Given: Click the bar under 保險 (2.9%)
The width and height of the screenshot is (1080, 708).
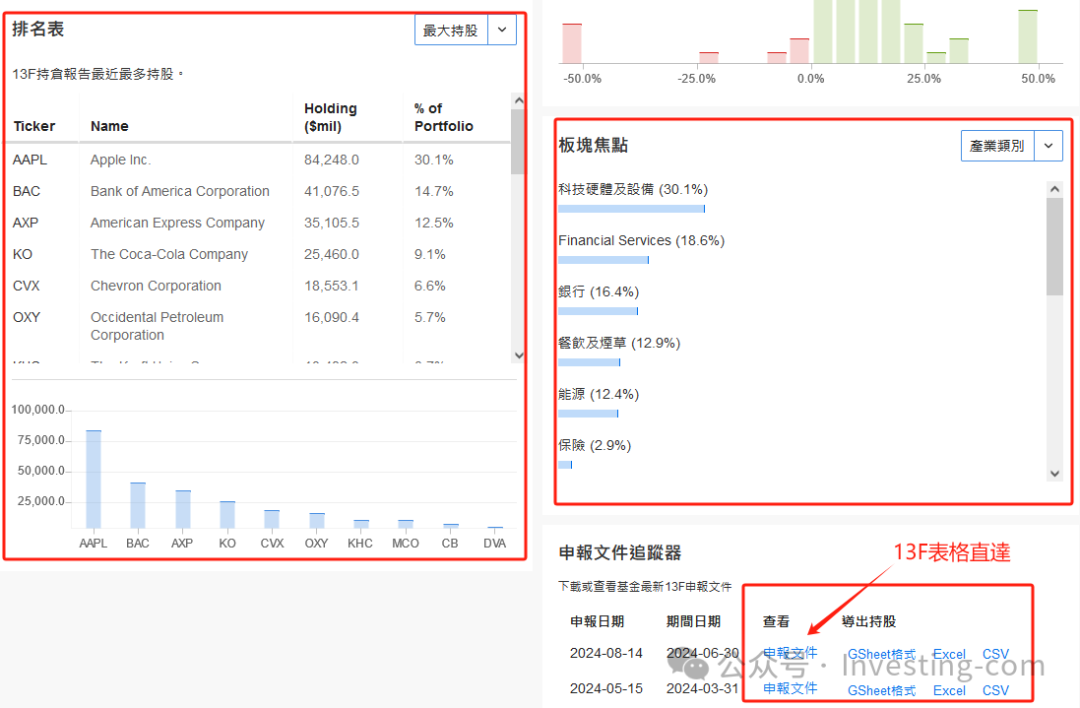Looking at the screenshot, I should [565, 465].
